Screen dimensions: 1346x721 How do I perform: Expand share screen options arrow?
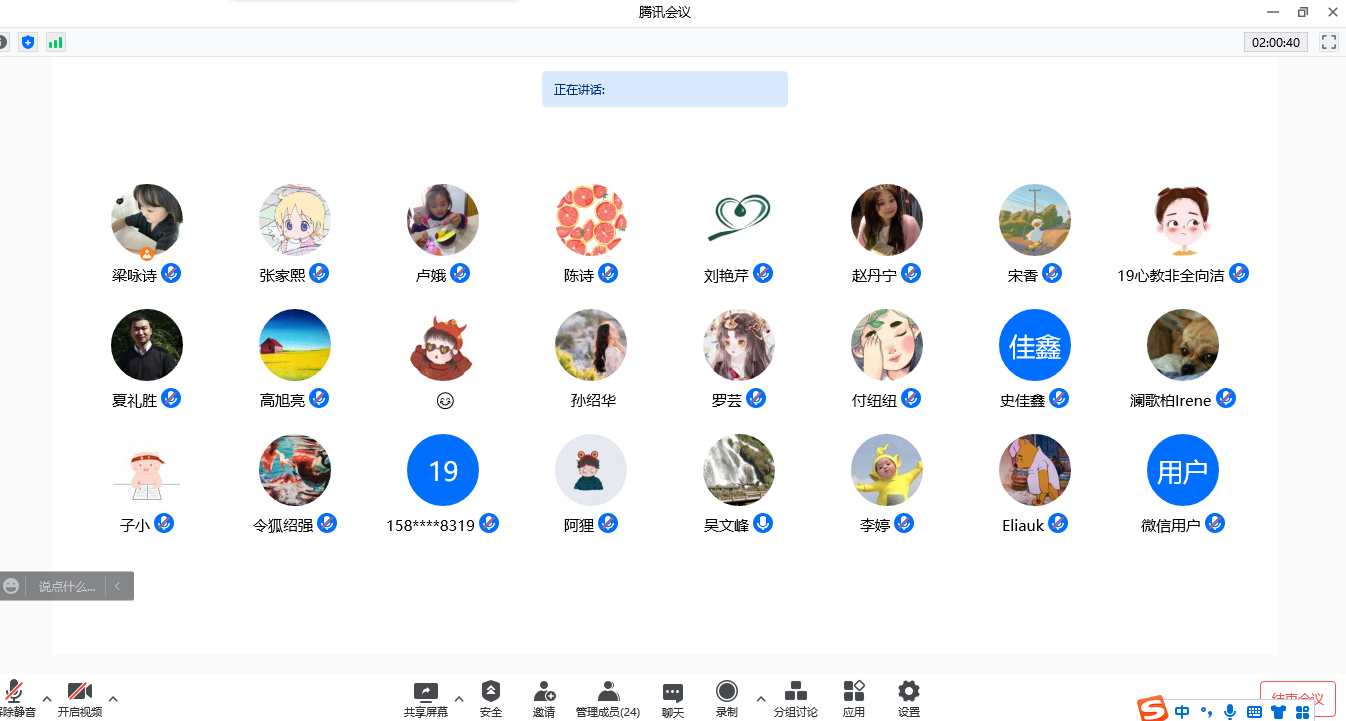[459, 698]
